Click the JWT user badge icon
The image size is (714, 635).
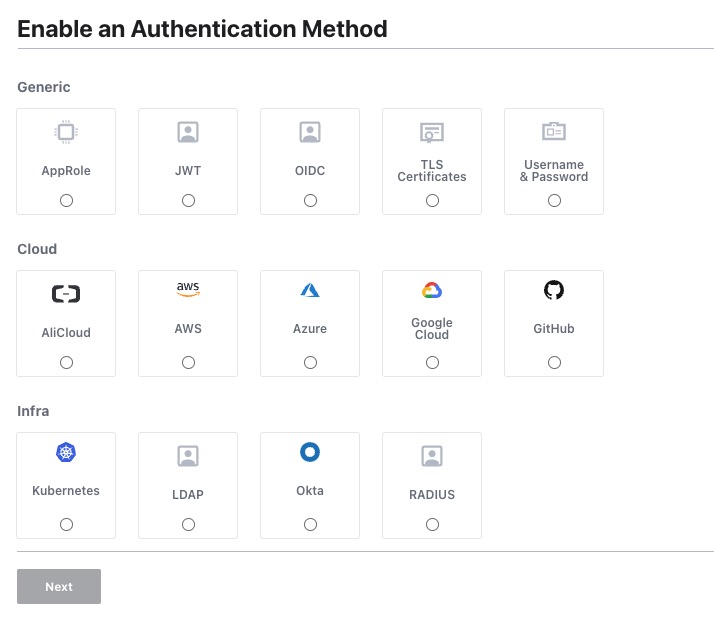[x=188, y=132]
